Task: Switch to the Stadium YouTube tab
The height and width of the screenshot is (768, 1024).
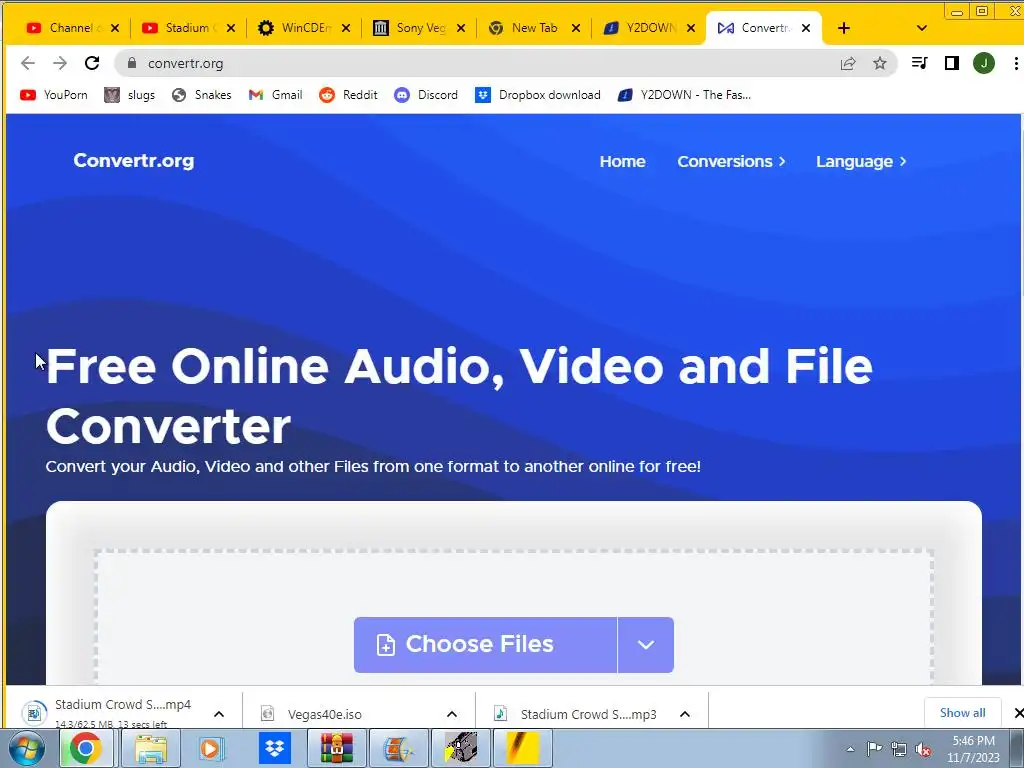Action: pos(186,28)
